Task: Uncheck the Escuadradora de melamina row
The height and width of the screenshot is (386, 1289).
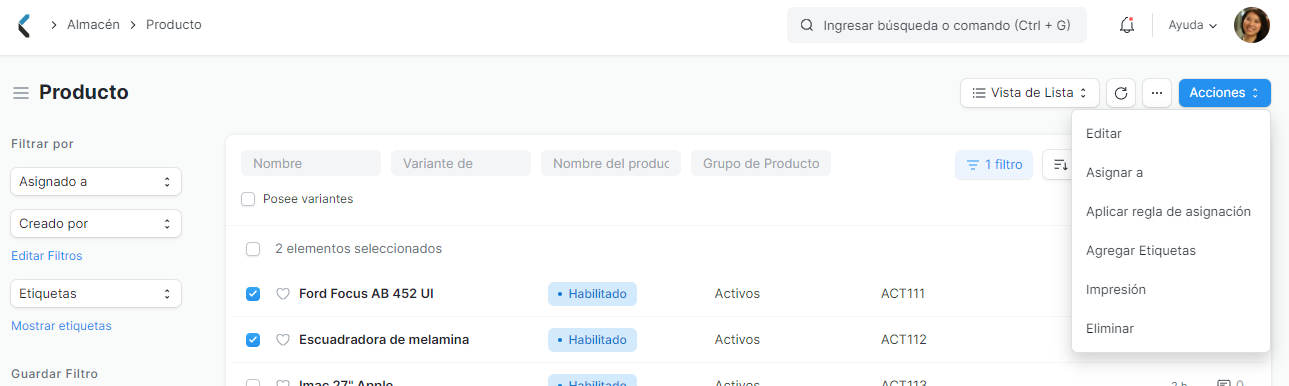Action: click(x=253, y=340)
